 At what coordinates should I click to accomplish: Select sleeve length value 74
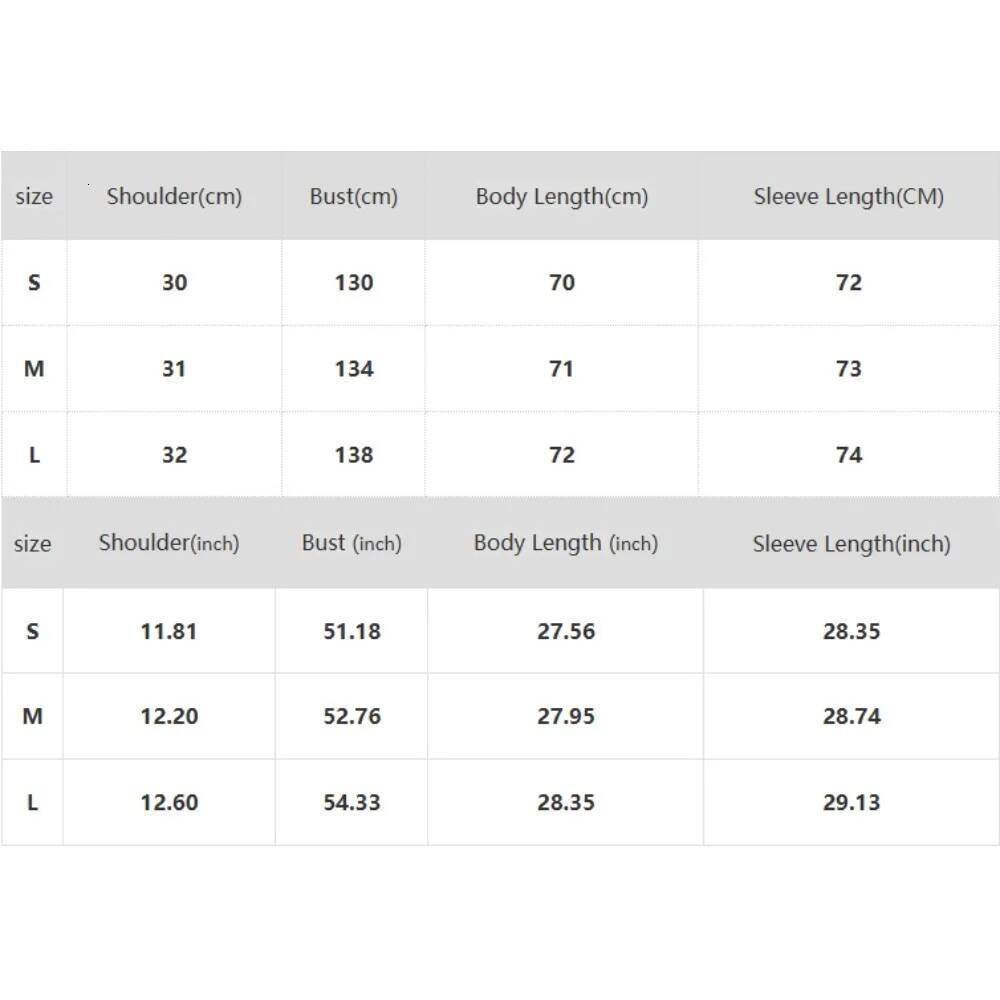(848, 455)
